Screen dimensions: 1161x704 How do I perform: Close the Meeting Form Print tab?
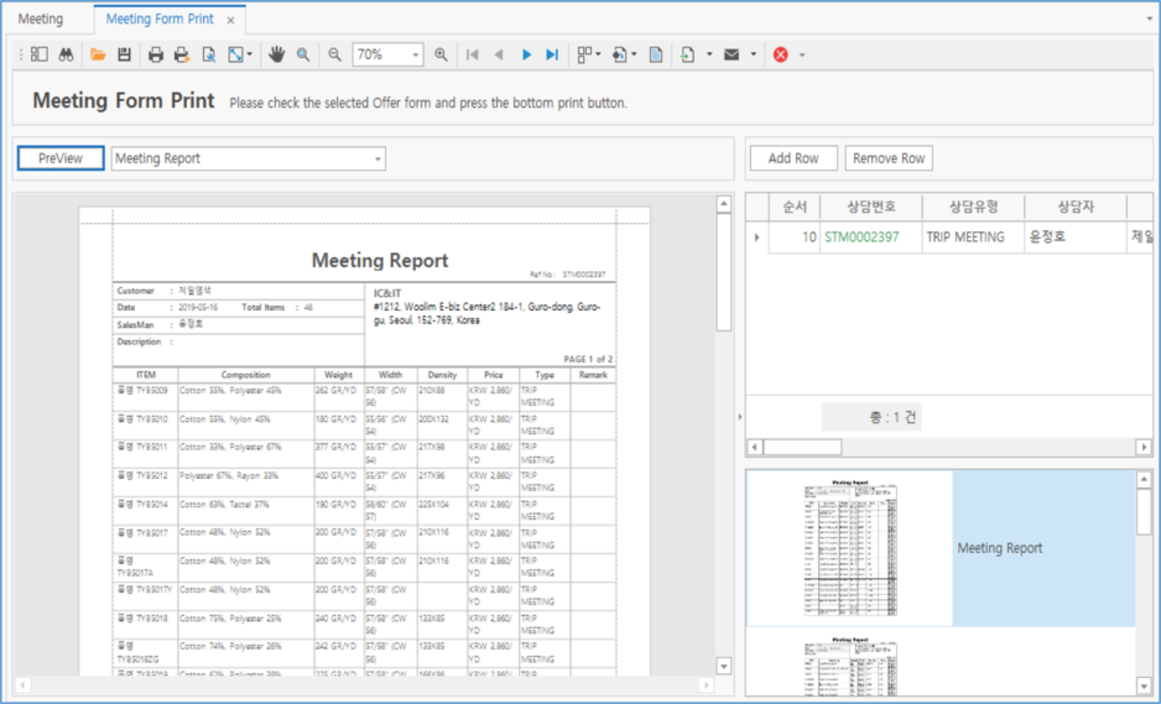[x=231, y=20]
